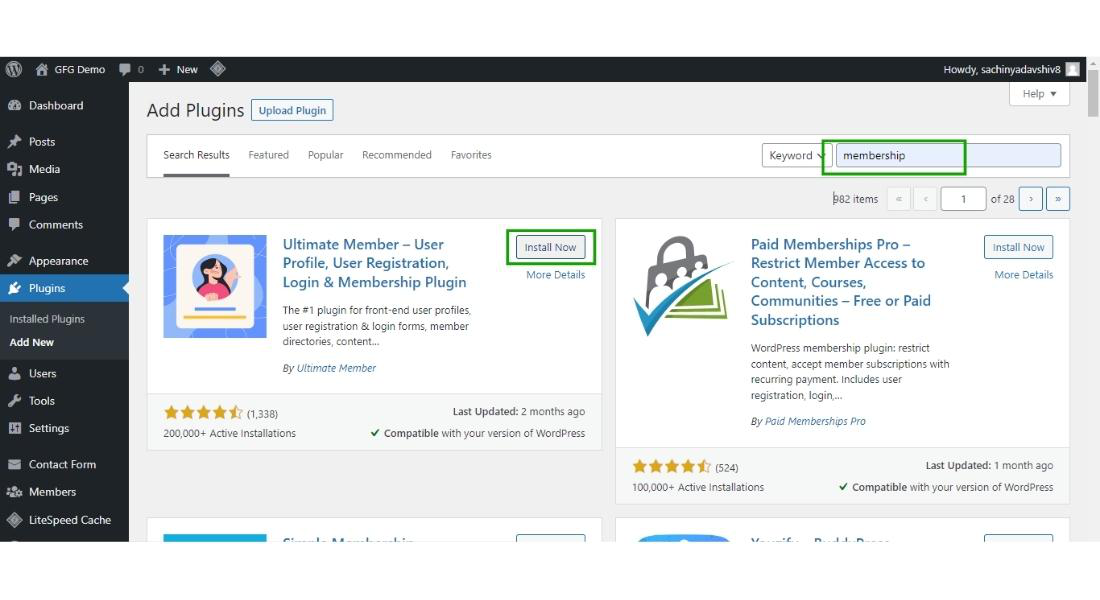Click Howdy, sachinyadavshiv8 account text

click(x=1001, y=69)
